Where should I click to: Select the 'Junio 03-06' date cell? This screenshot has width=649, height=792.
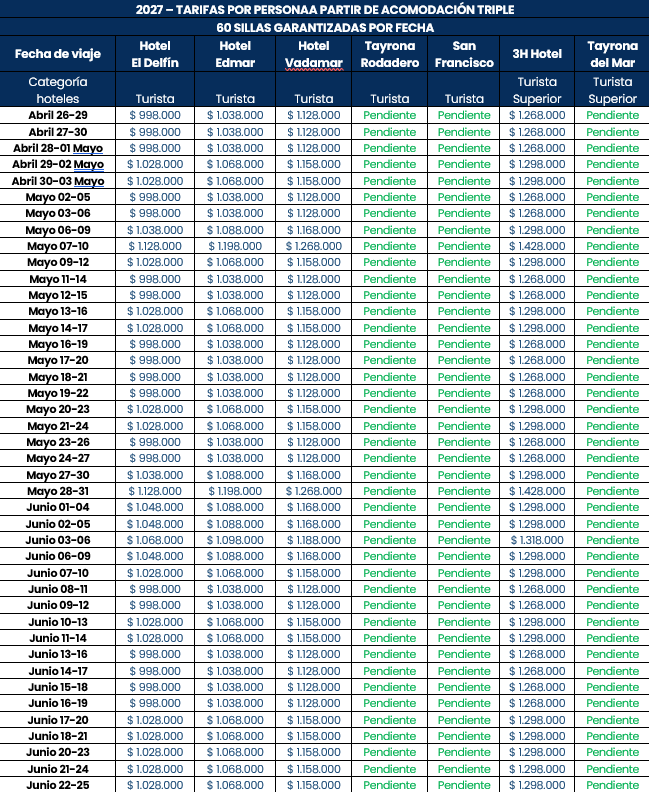58,540
